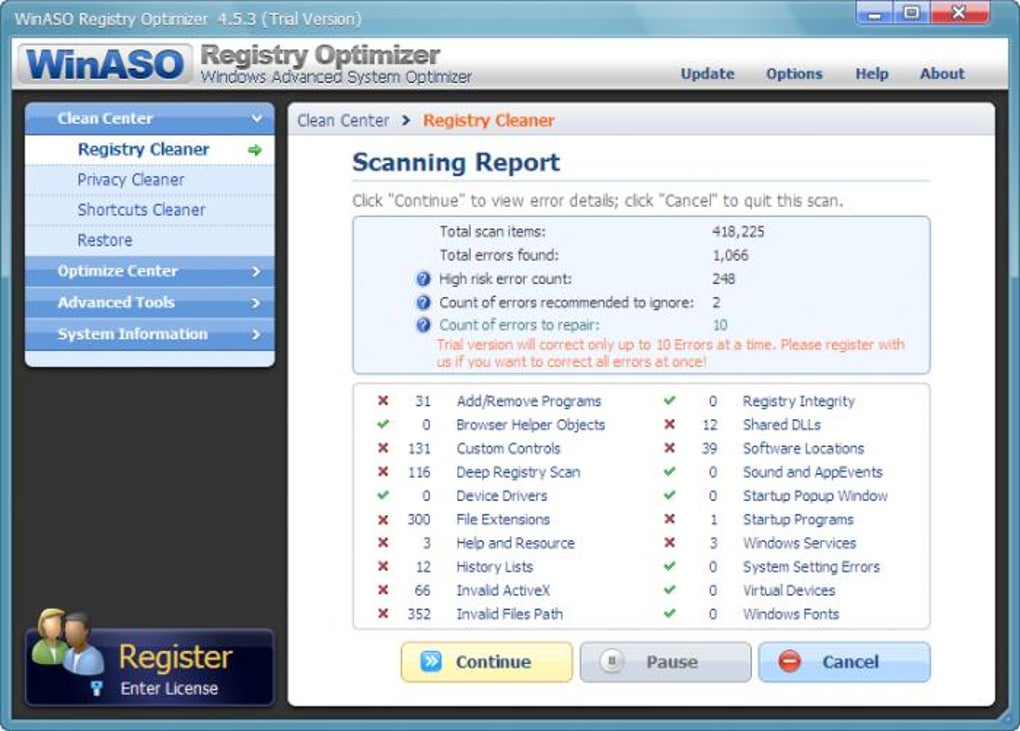
Task: Collapse the Clean Center section
Action: [150, 118]
